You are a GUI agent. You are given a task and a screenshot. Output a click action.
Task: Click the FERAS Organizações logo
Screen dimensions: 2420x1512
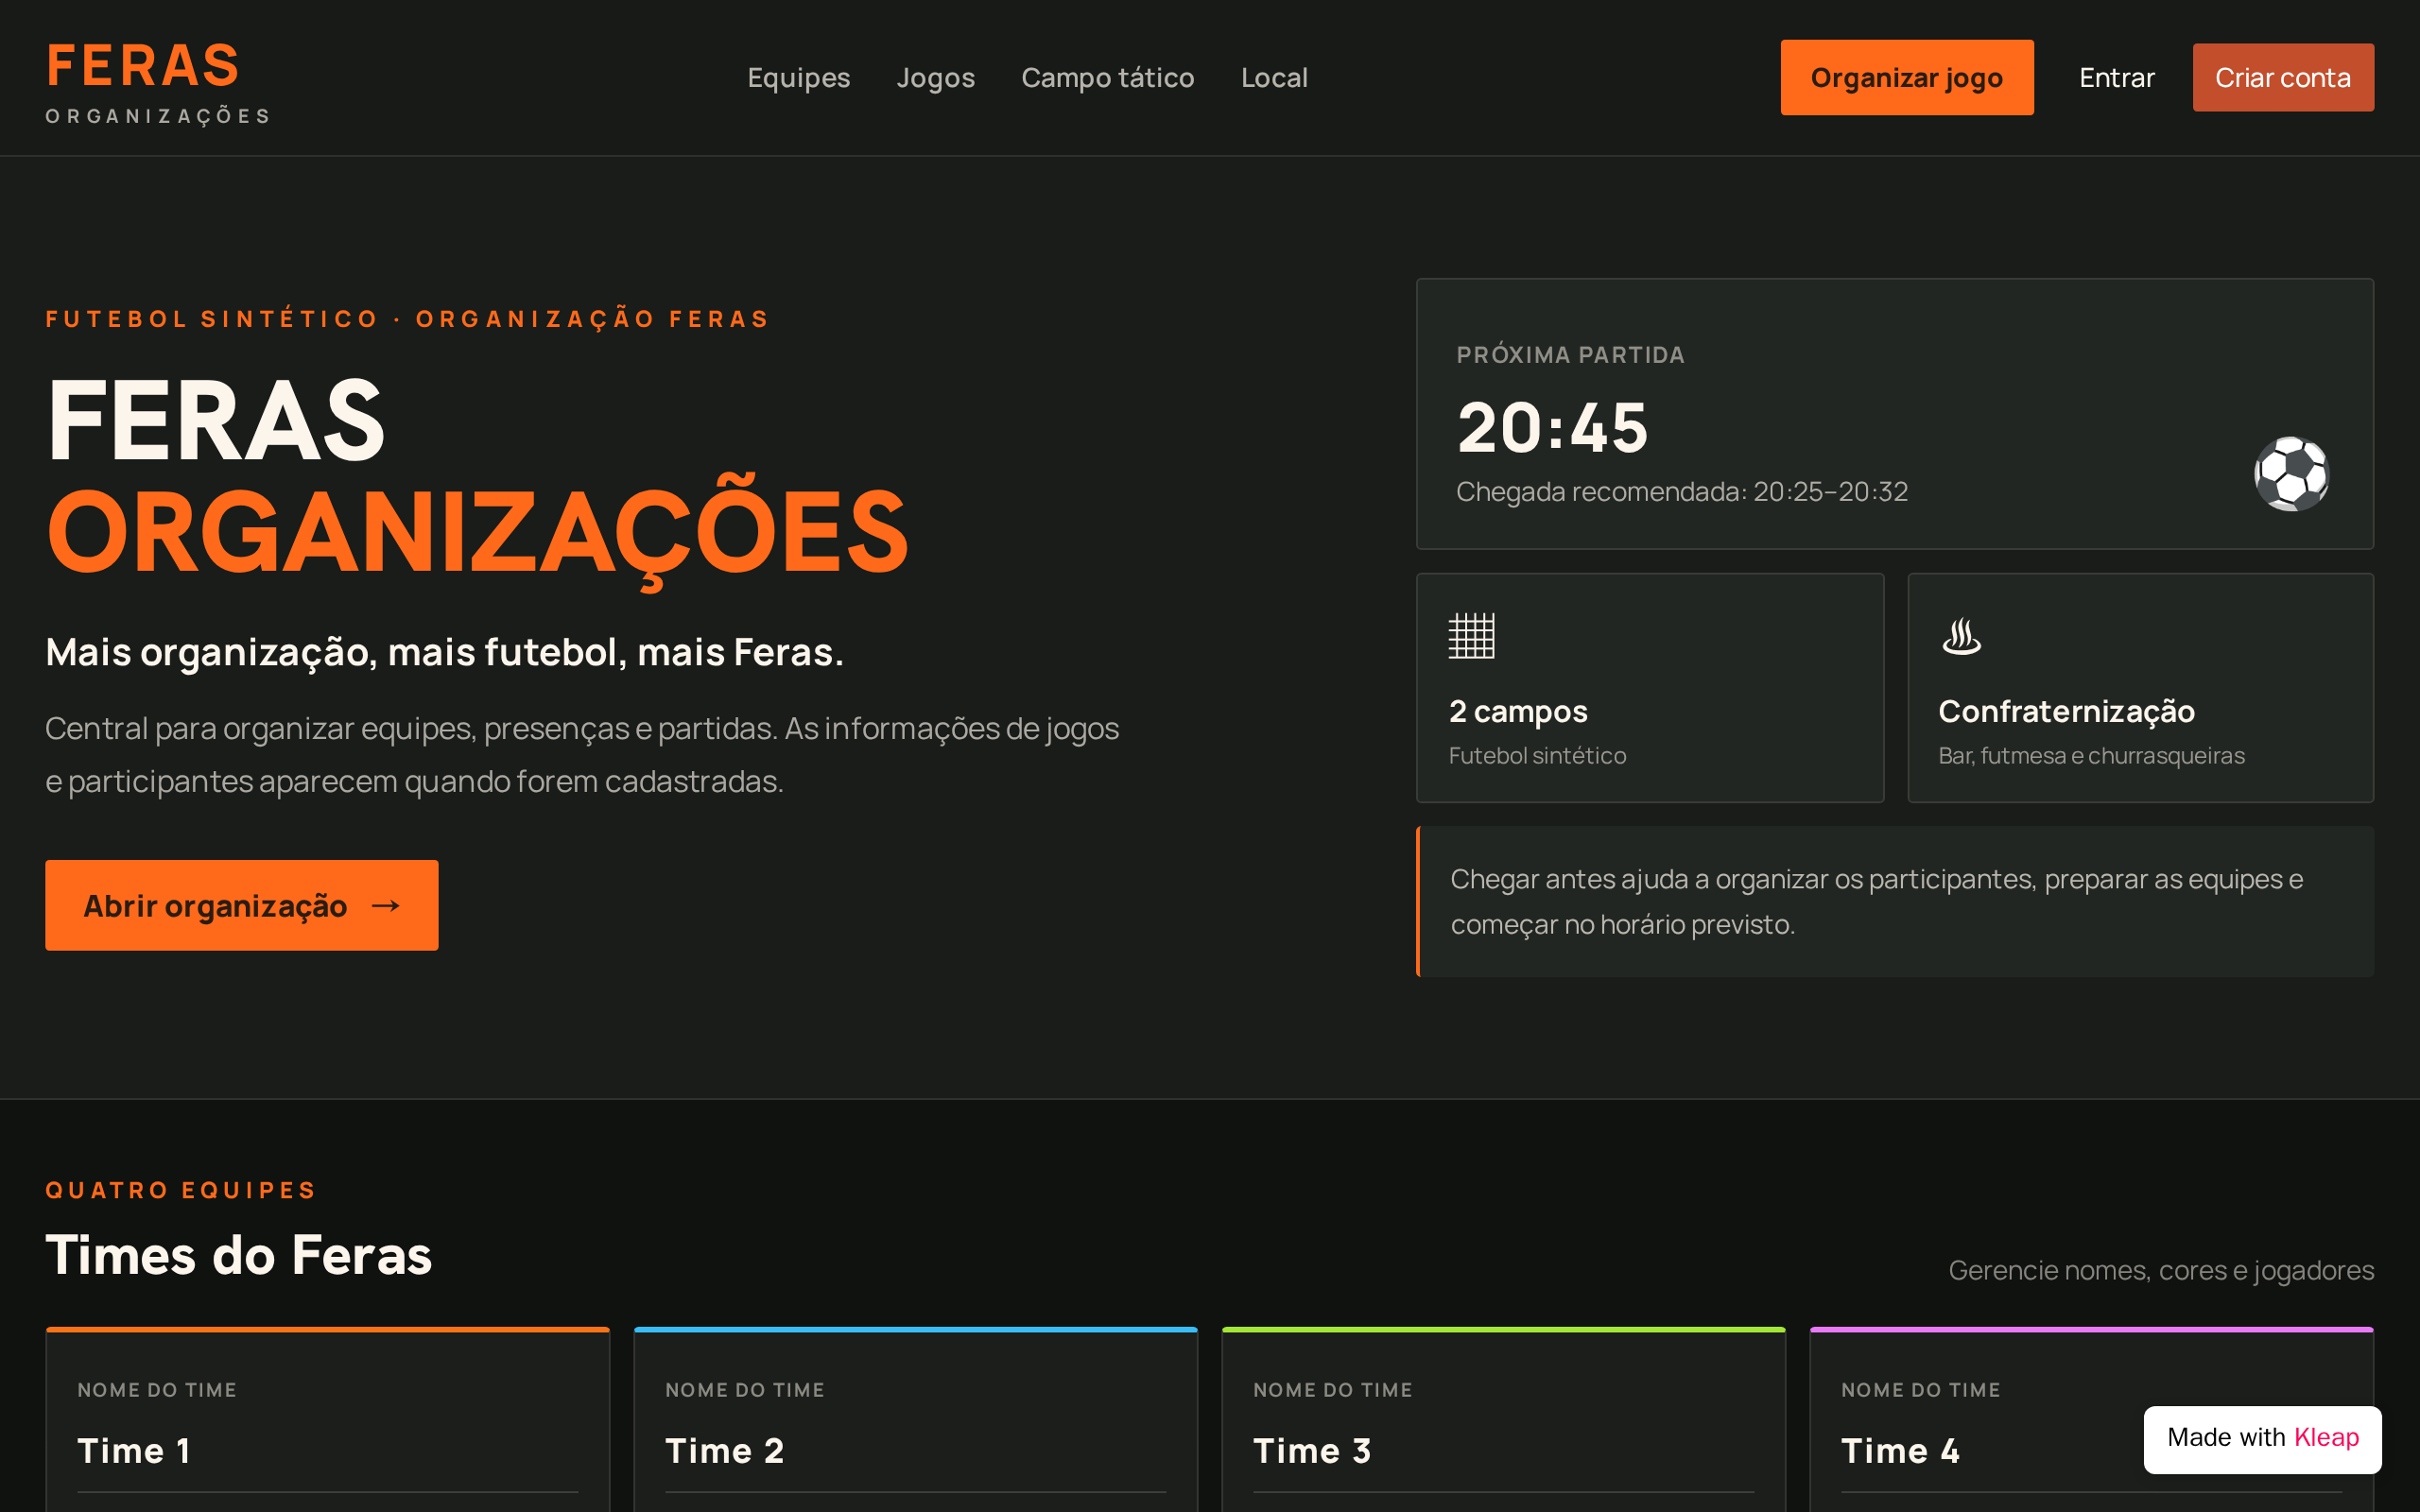click(158, 82)
